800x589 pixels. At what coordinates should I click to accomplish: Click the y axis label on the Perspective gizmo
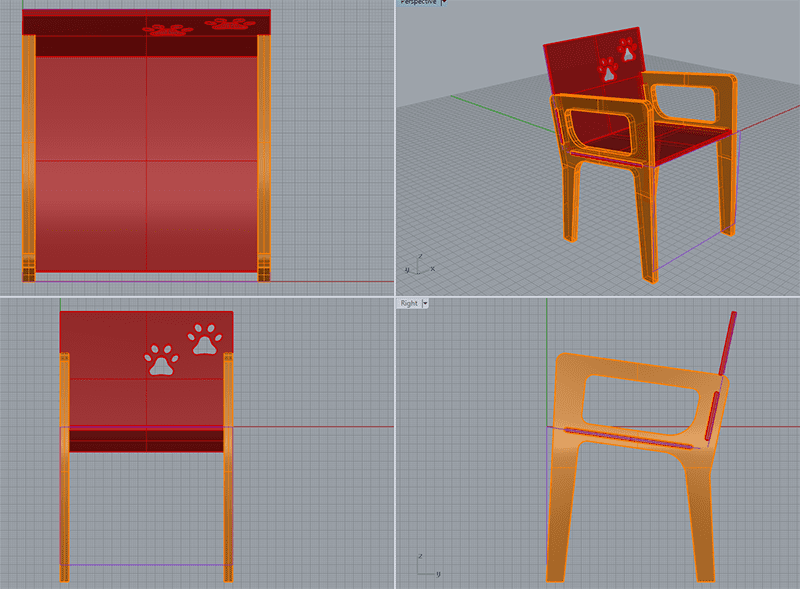click(x=407, y=269)
